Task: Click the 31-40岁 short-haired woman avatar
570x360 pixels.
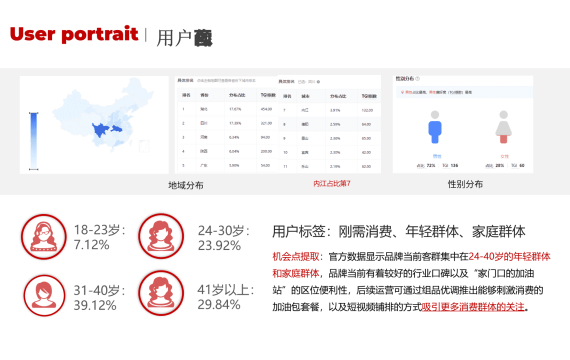Action: pyautogui.click(x=44, y=295)
